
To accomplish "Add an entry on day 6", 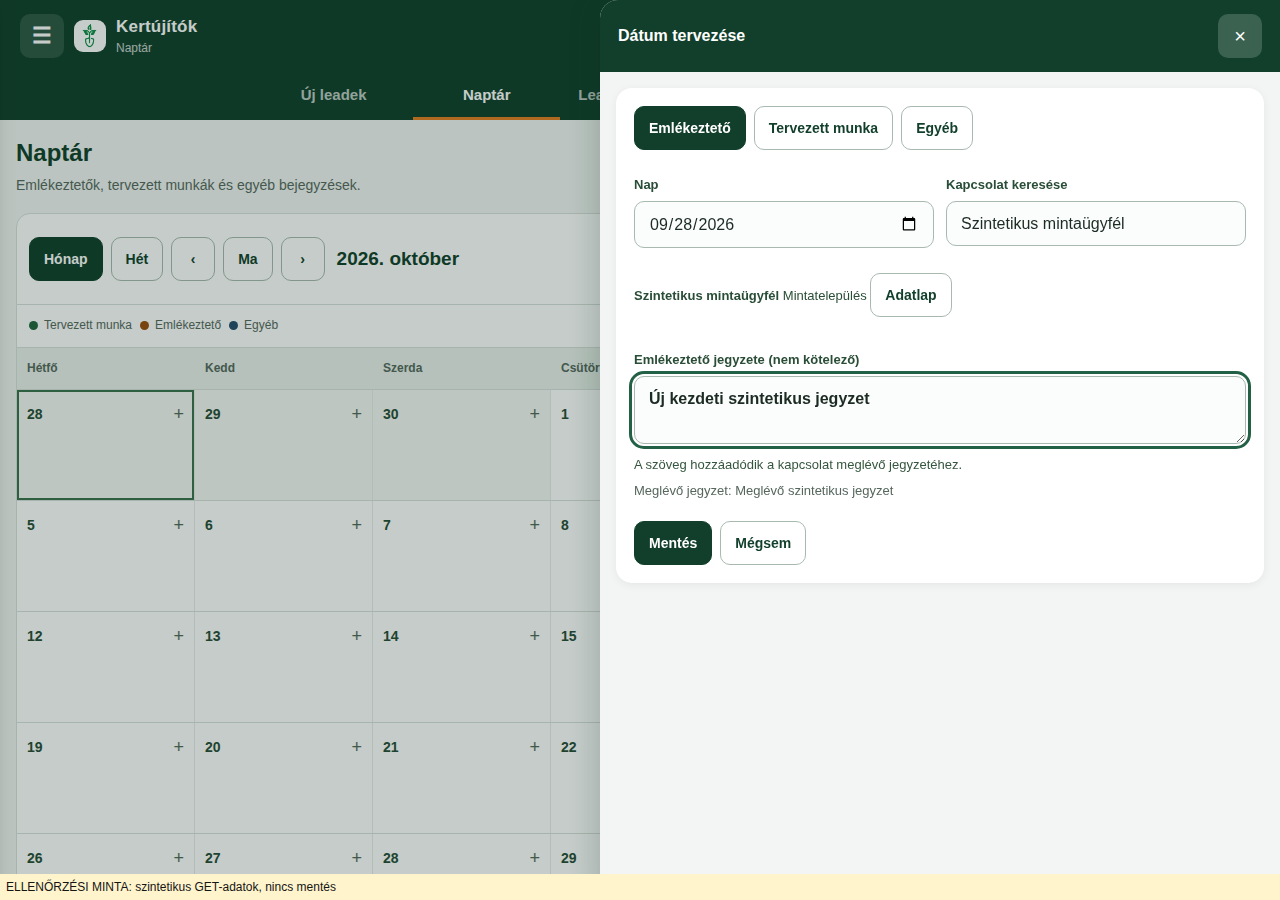I will [x=357, y=524].
